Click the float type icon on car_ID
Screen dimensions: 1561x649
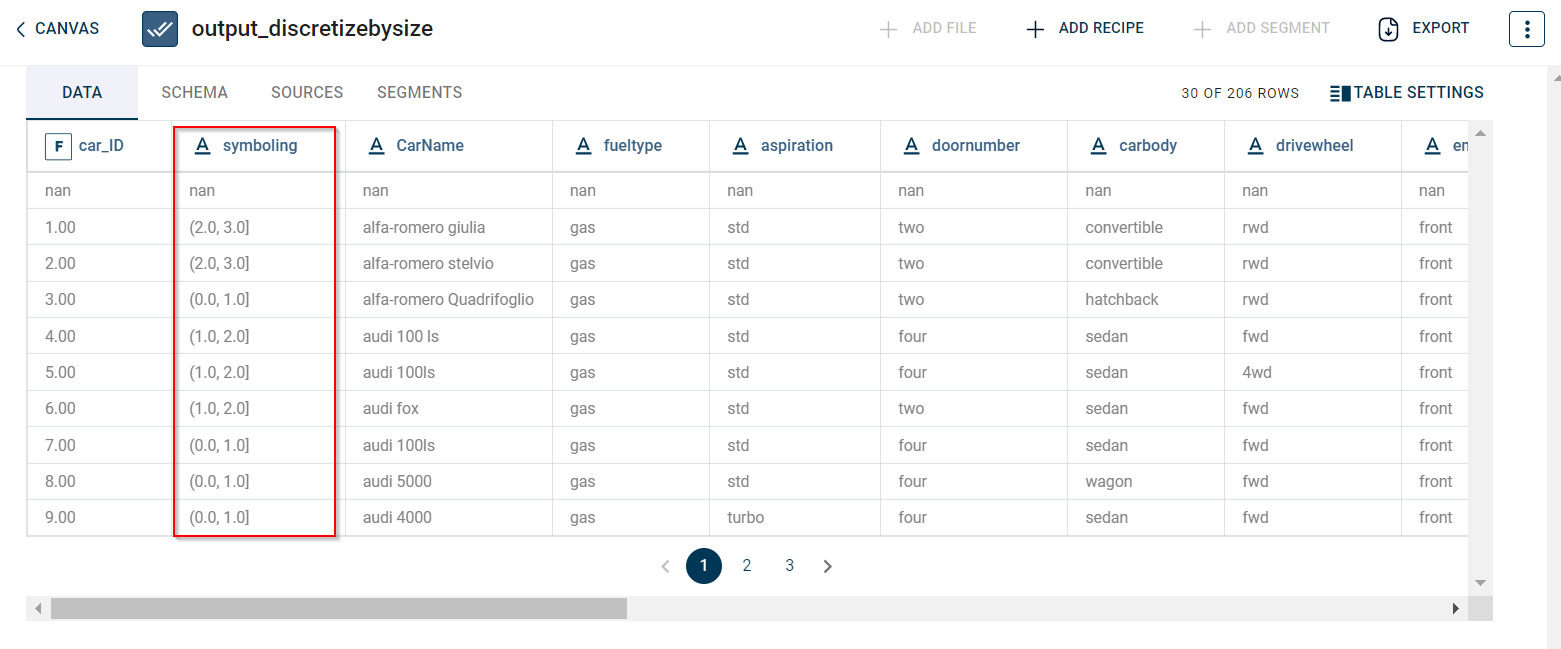tap(58, 146)
